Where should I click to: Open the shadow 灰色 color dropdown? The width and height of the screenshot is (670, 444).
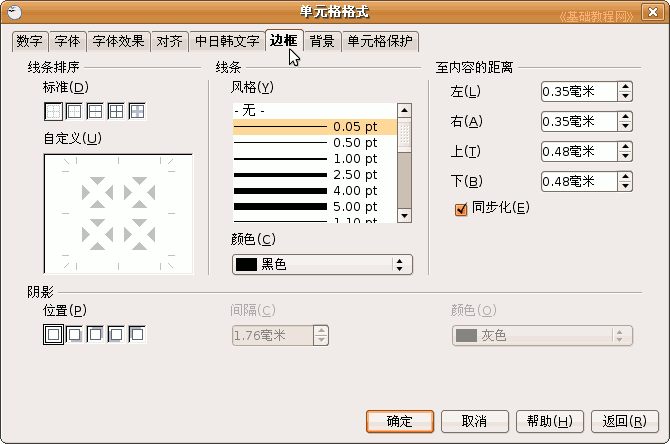(x=542, y=335)
